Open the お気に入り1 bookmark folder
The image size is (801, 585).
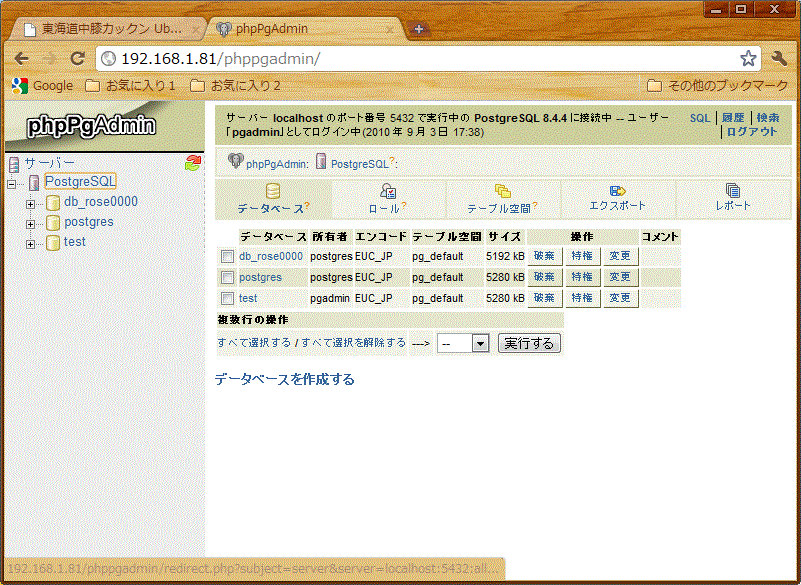point(131,85)
